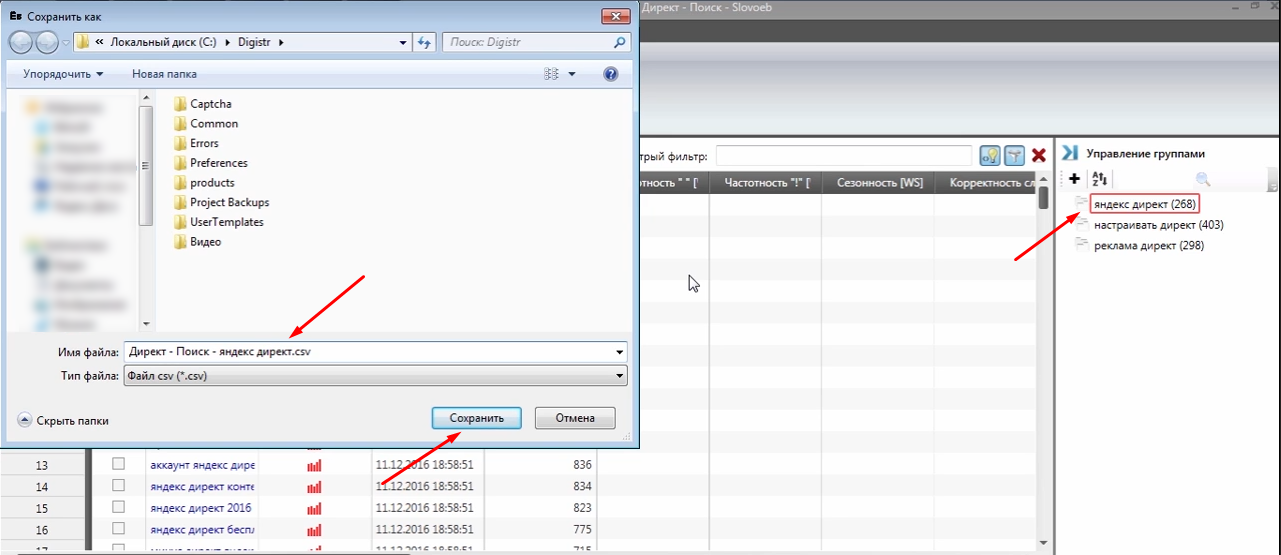1281x555 pixels.
Task: Add a new group with plus icon
Action: pos(1074,179)
